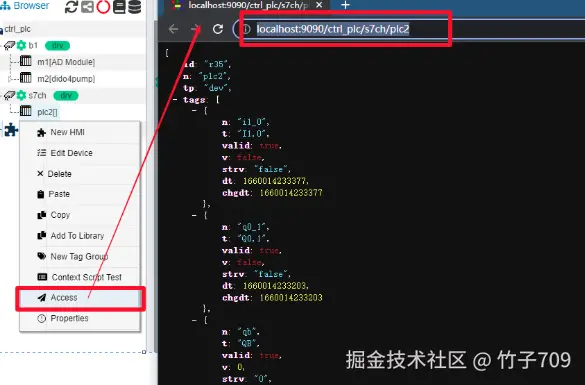Click the black server-stack icon beside the red circle
585x385 pixels.
pos(119,6)
